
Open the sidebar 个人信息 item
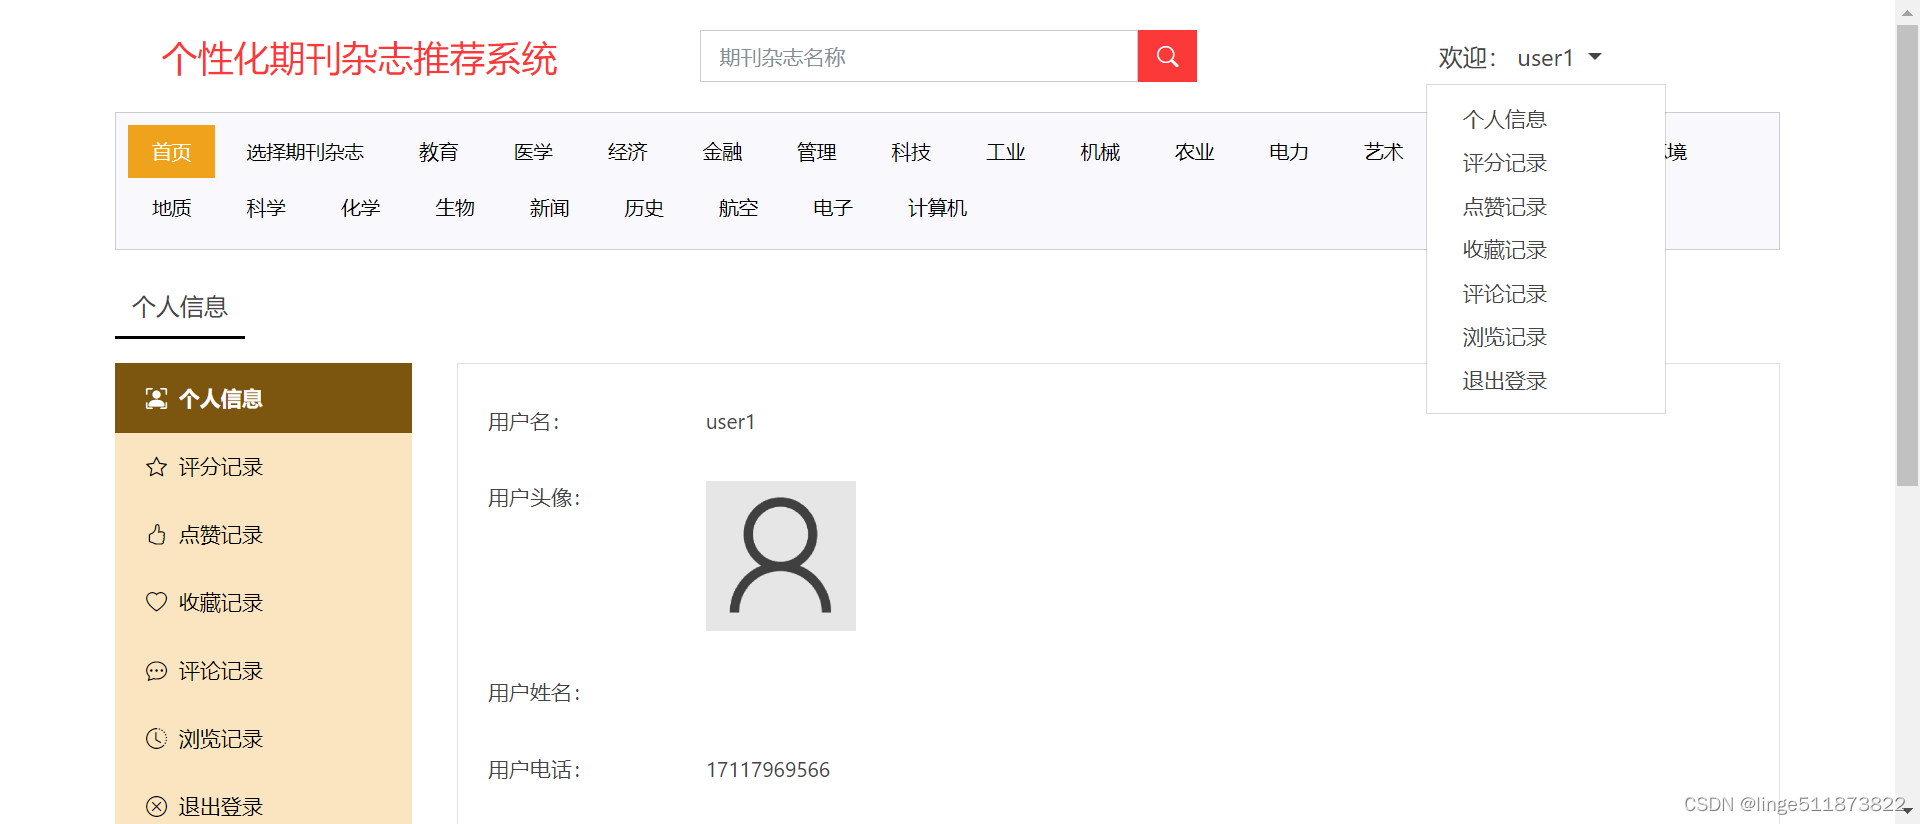click(x=263, y=398)
